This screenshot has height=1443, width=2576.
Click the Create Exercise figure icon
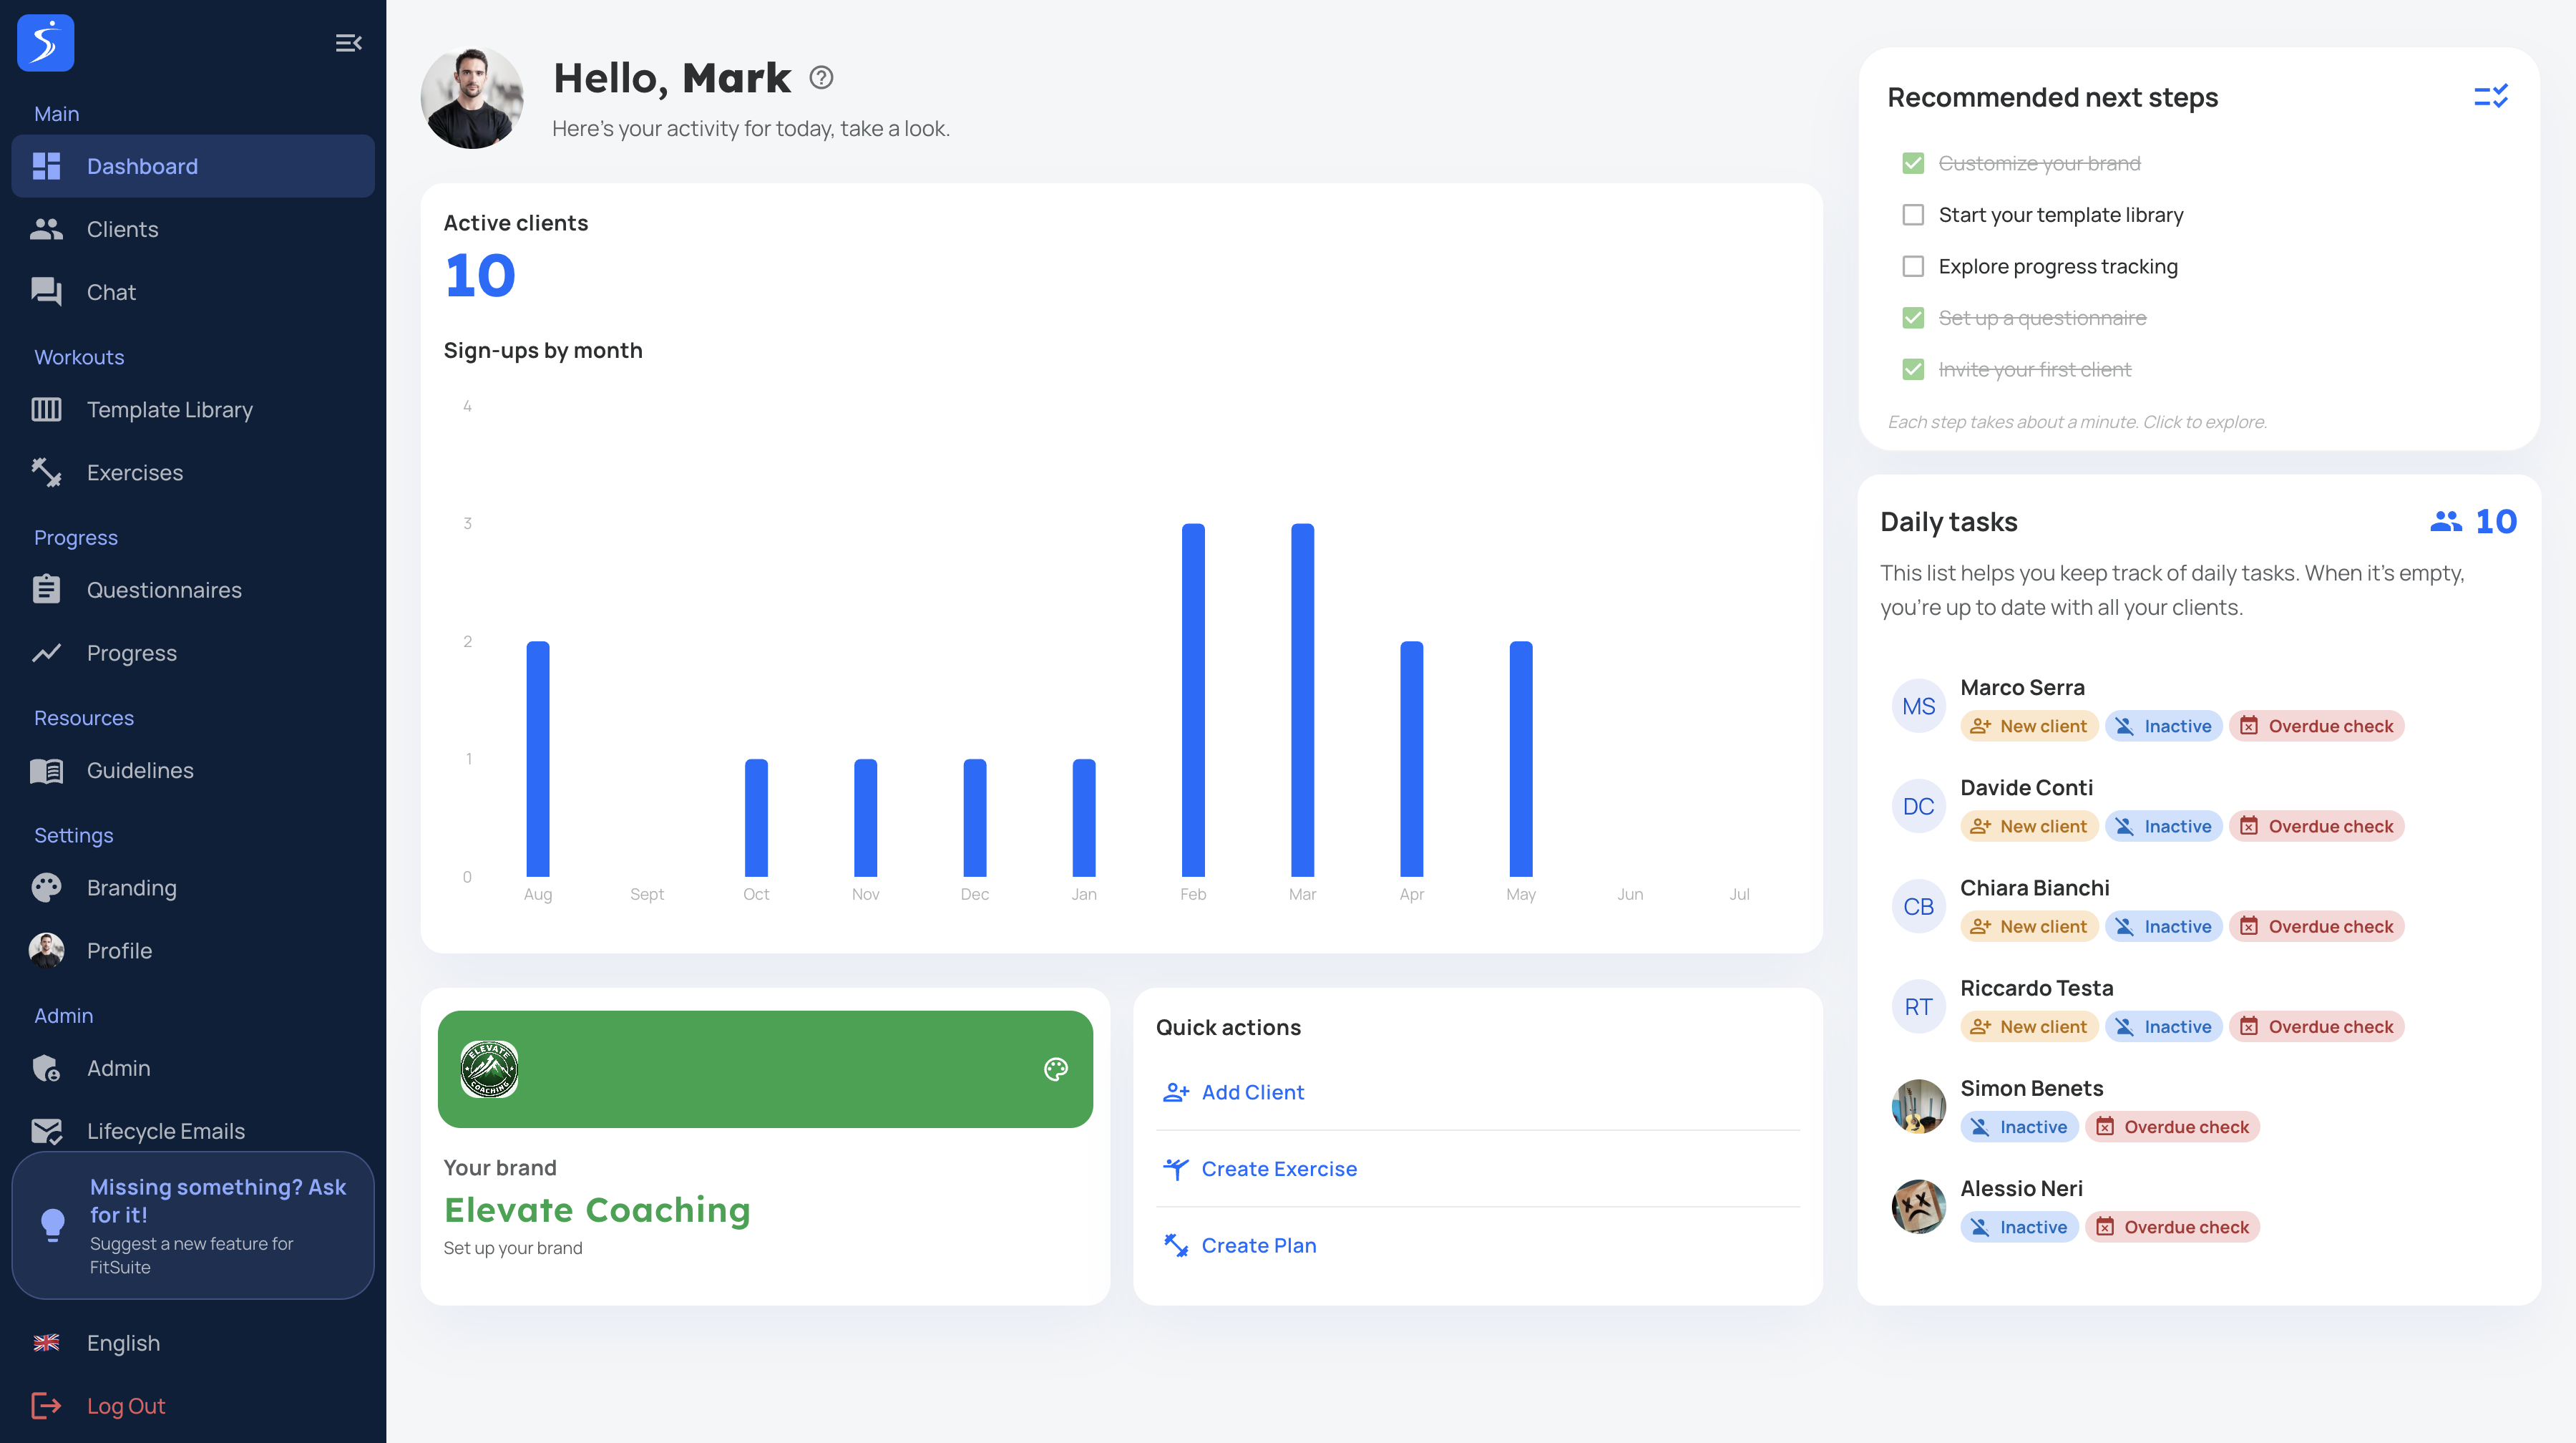point(1176,1169)
